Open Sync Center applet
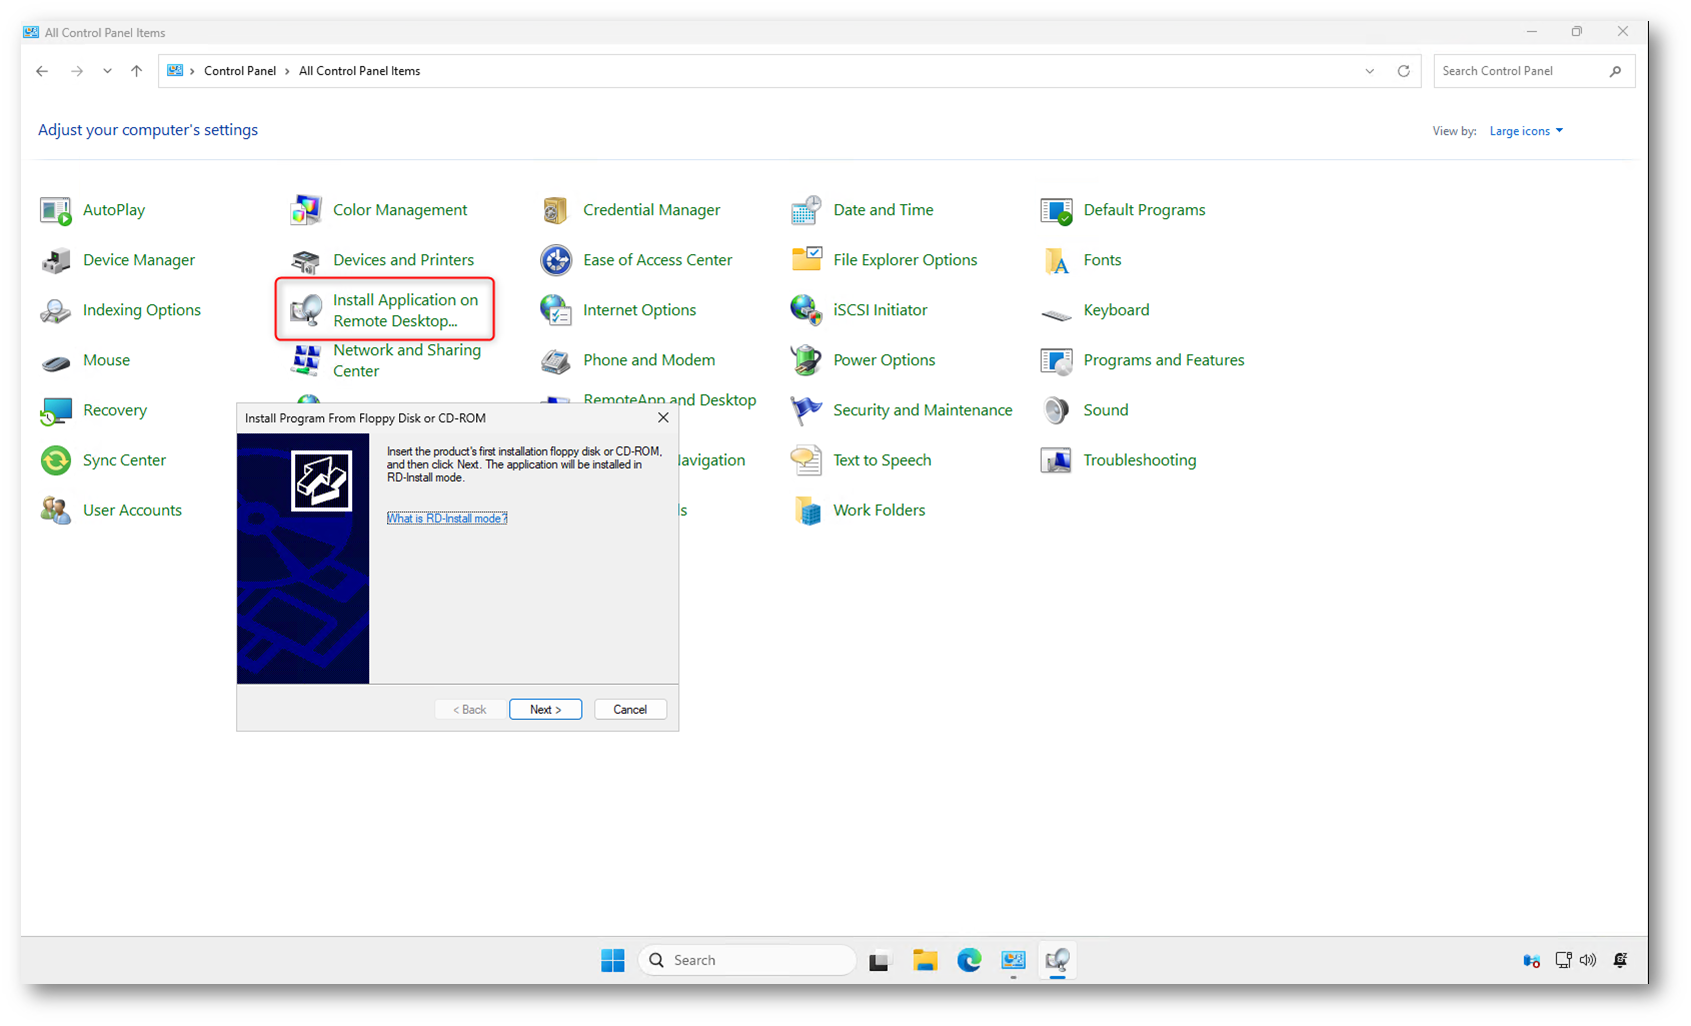 coord(123,460)
